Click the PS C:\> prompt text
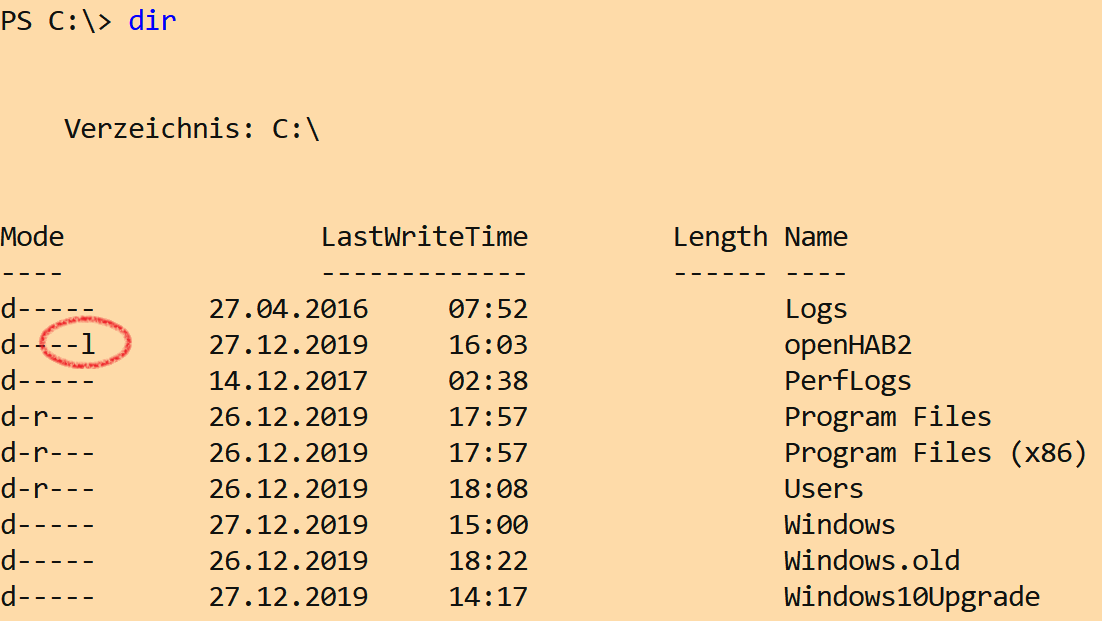Image resolution: width=1102 pixels, height=621 pixels. [56, 21]
